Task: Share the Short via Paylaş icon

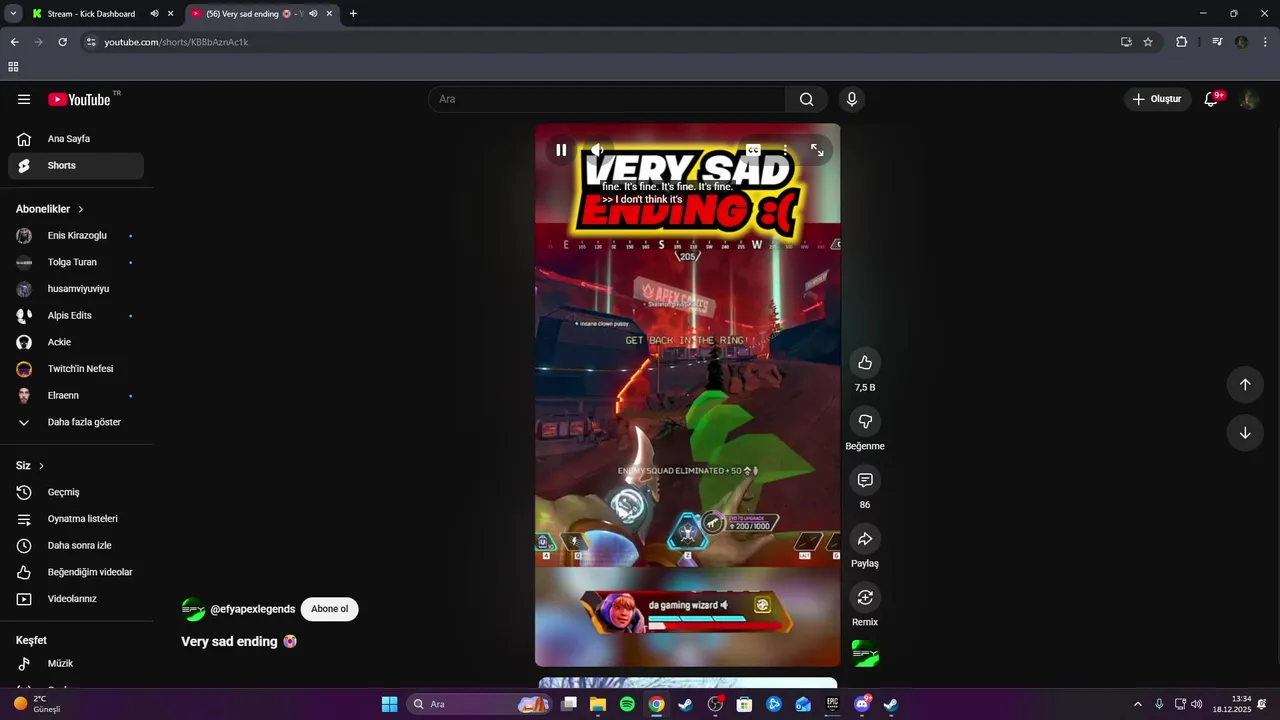Action: [865, 539]
